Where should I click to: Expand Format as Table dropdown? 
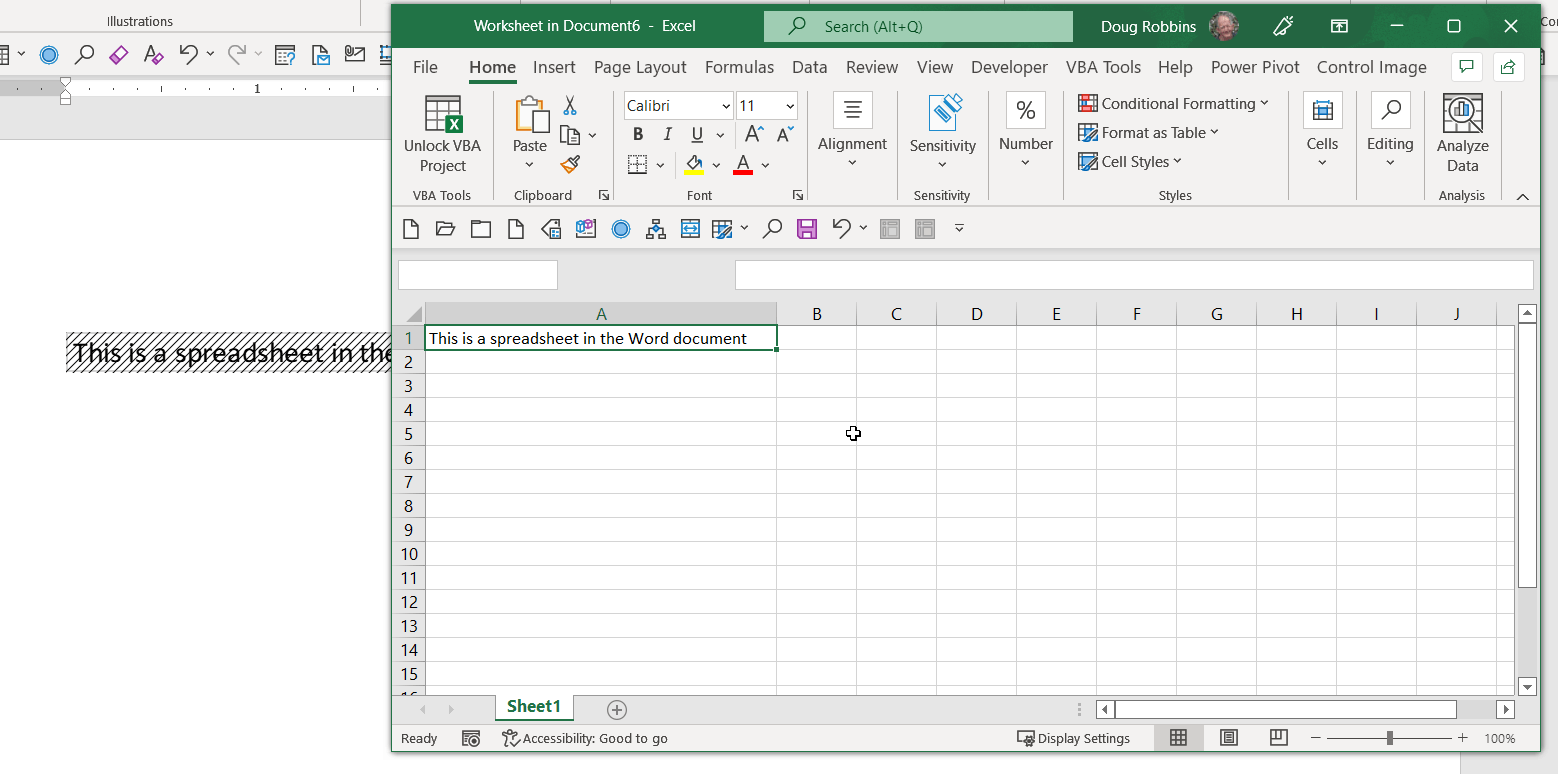[x=1148, y=132]
